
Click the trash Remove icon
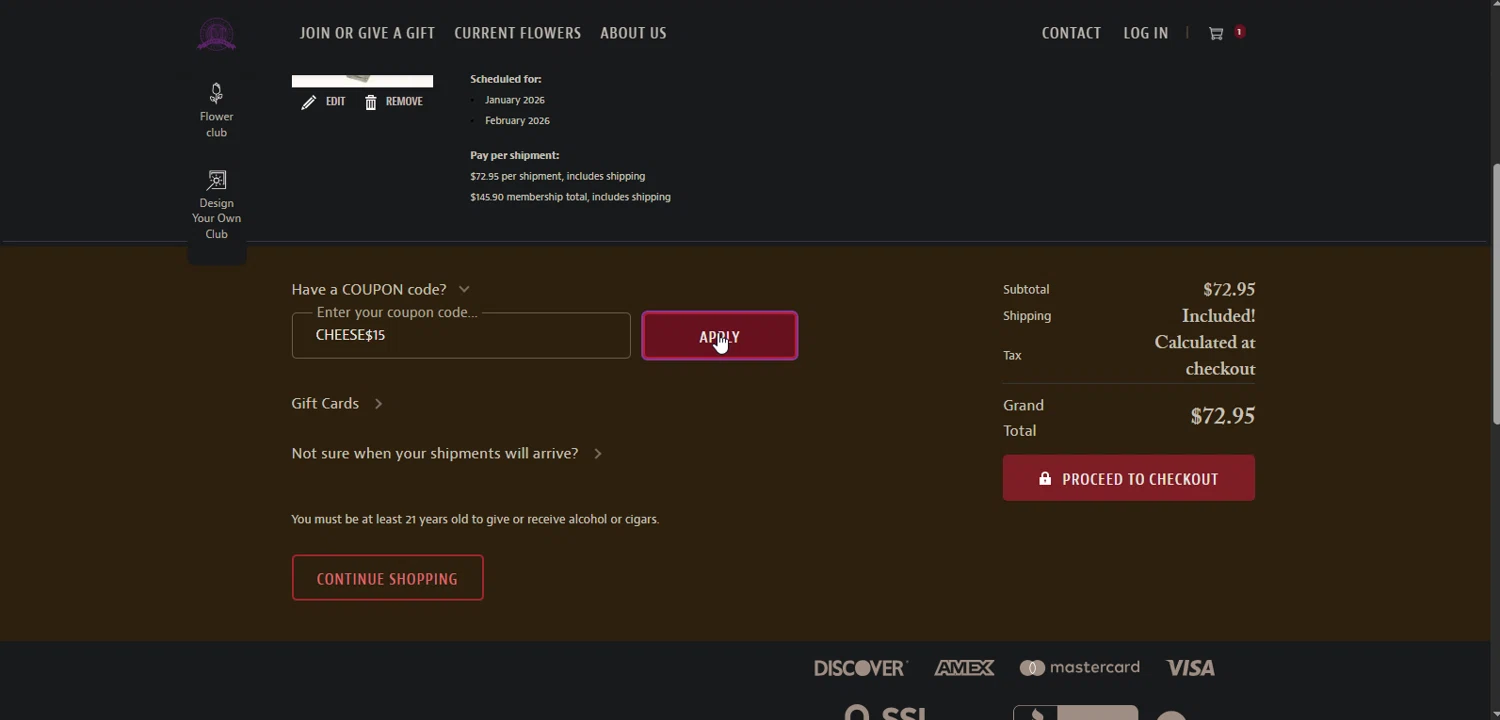pos(371,102)
